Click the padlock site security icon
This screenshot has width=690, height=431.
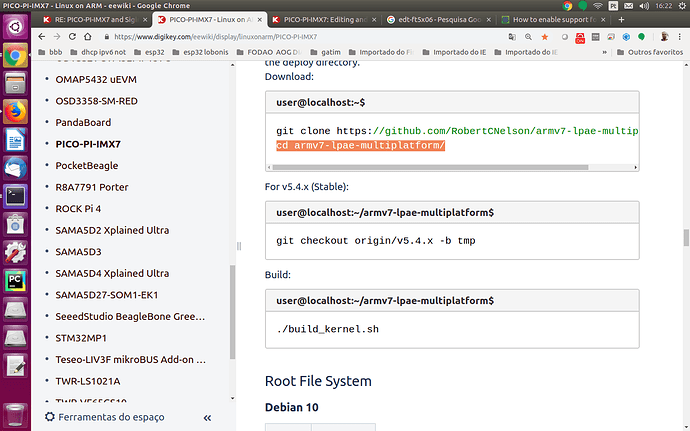106,37
